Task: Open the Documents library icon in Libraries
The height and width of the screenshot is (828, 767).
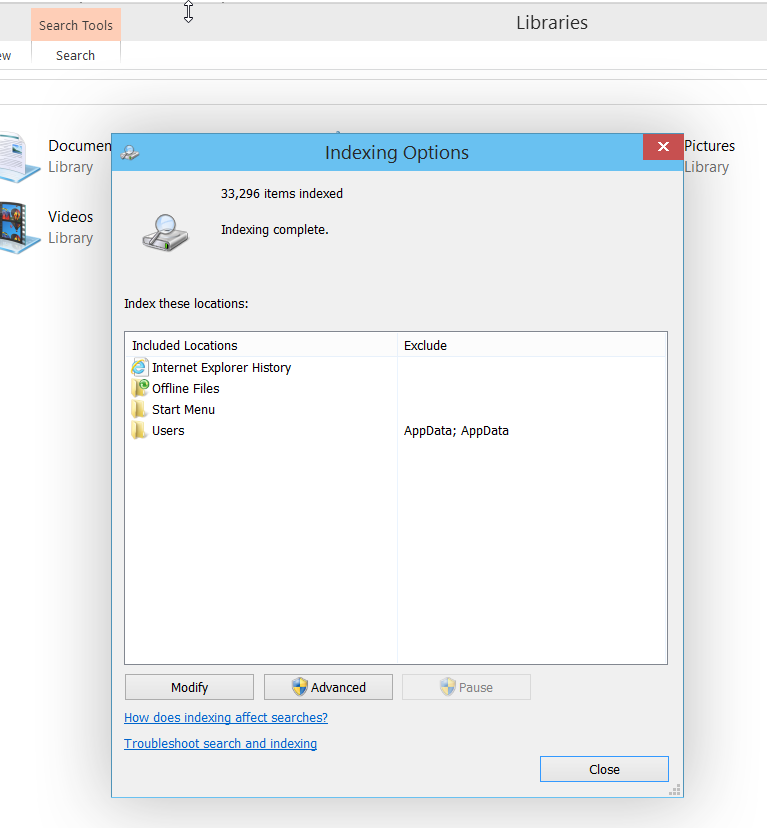Action: pos(19,157)
